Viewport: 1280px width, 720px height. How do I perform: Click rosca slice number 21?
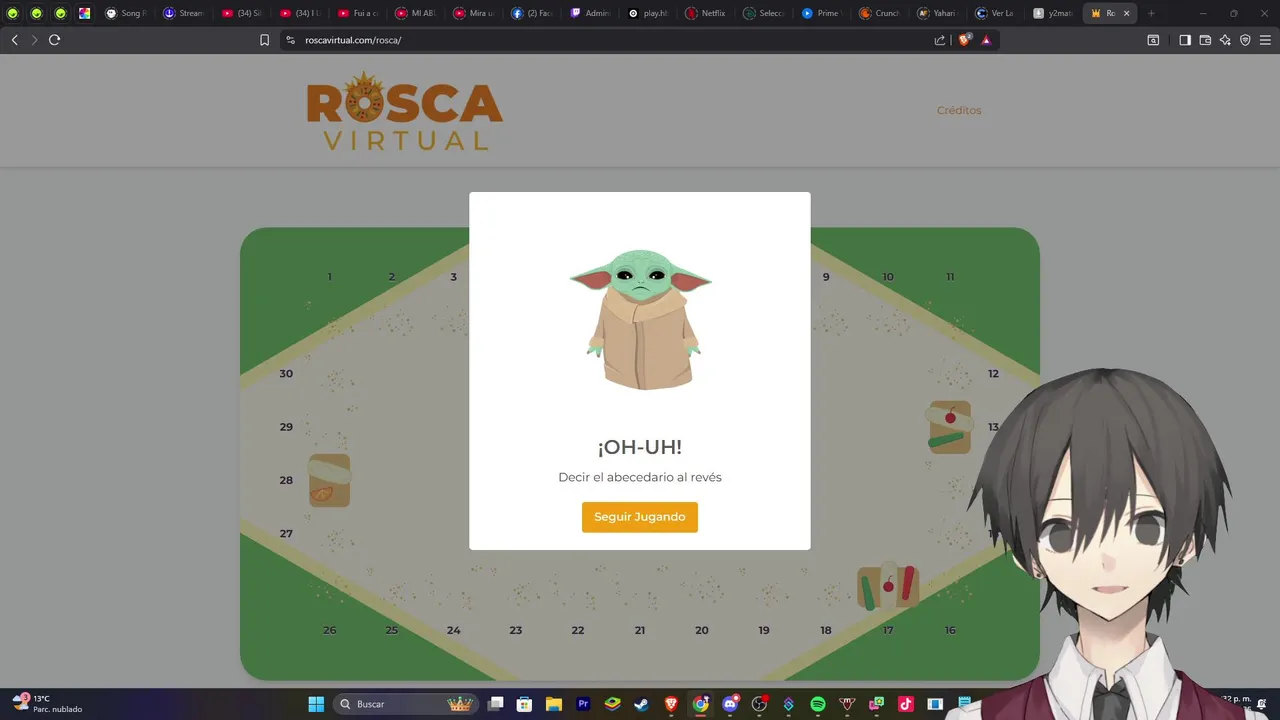tap(640, 630)
